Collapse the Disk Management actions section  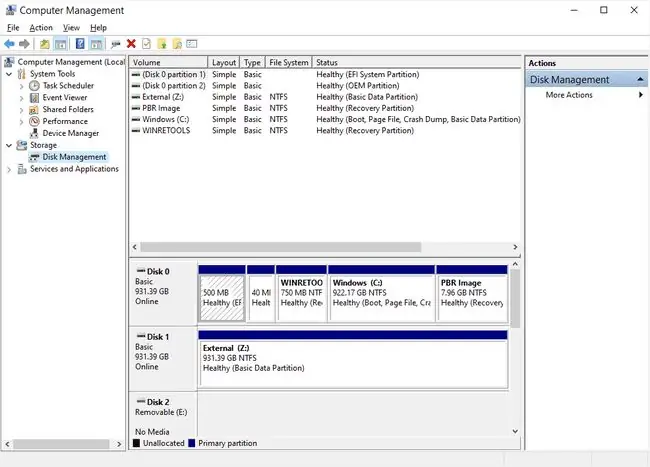click(x=640, y=79)
